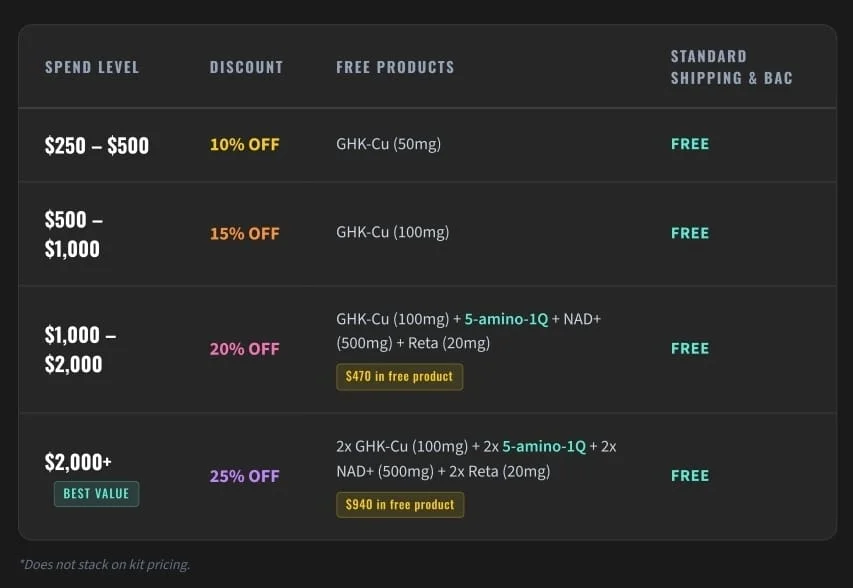Click the SPEND LEVEL column header
The height and width of the screenshot is (588, 853).
pyautogui.click(x=92, y=67)
